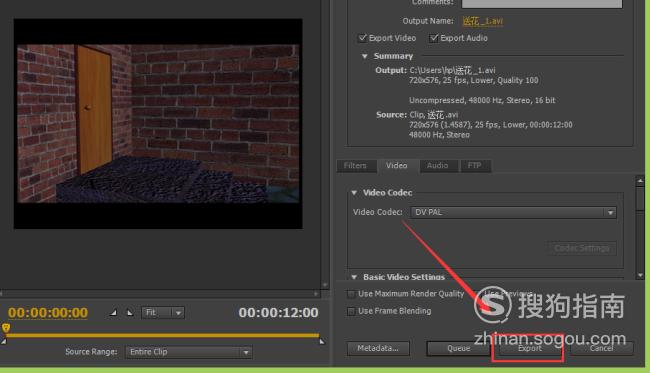Click the duration timecode 00:00:12:00
Image resolution: width=650 pixels, height=373 pixels.
point(279,312)
